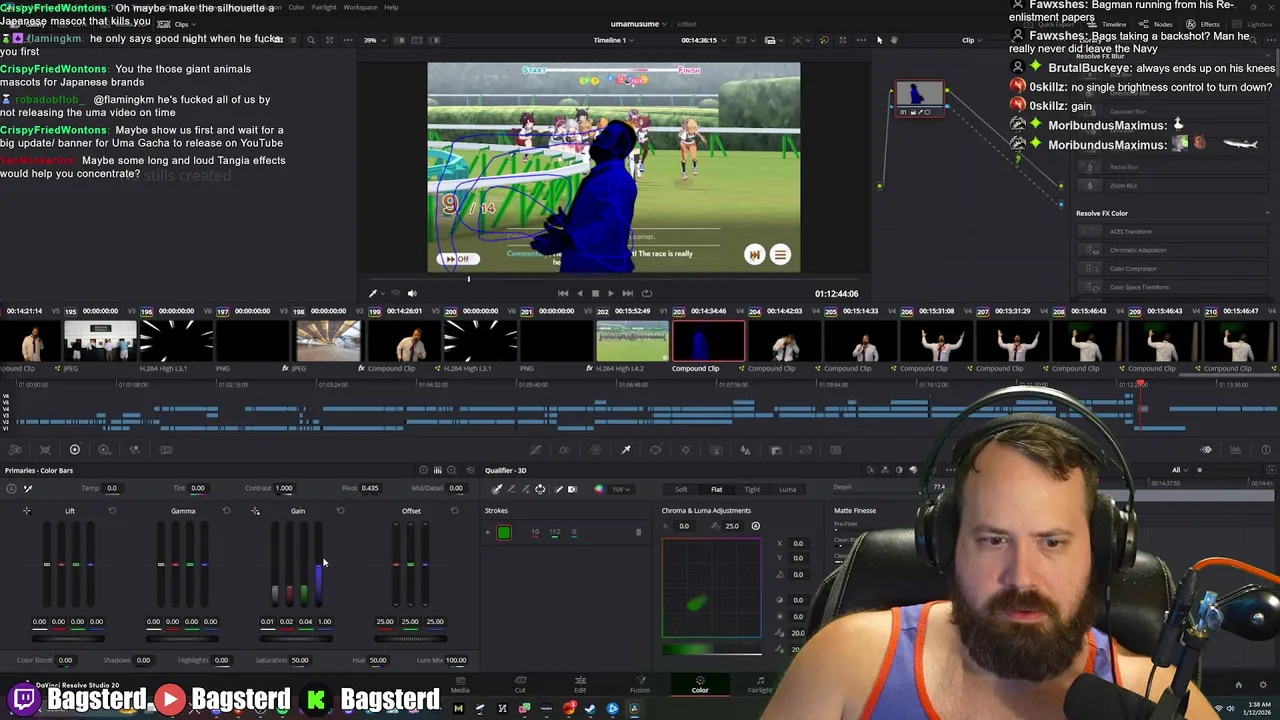Select the green stroke color swatch

click(x=504, y=533)
